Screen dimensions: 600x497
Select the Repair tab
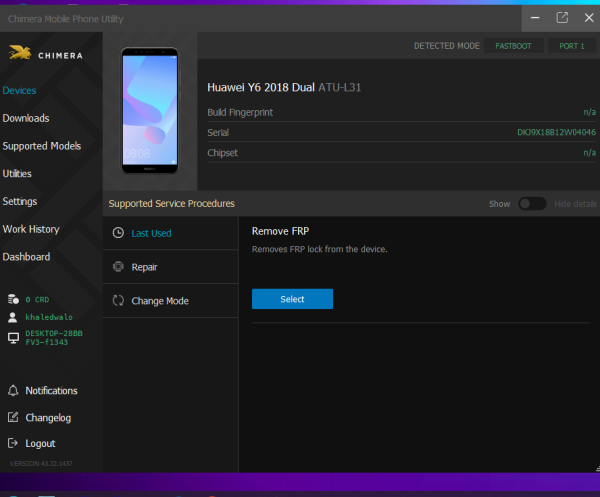point(170,267)
